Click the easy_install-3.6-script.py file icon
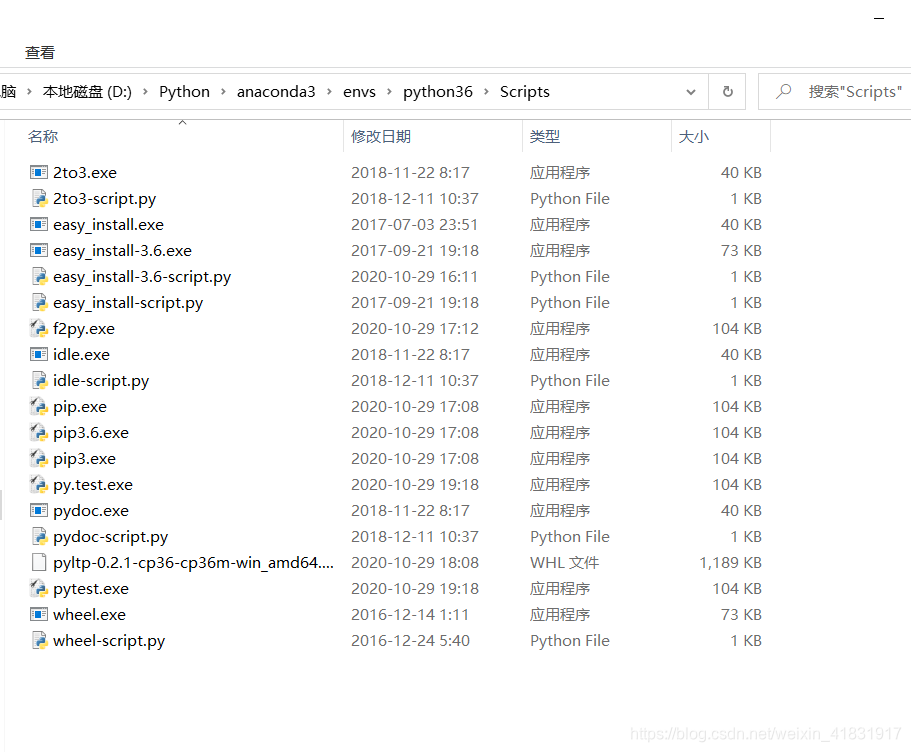Screen dimensions: 911x752 [x=39, y=277]
